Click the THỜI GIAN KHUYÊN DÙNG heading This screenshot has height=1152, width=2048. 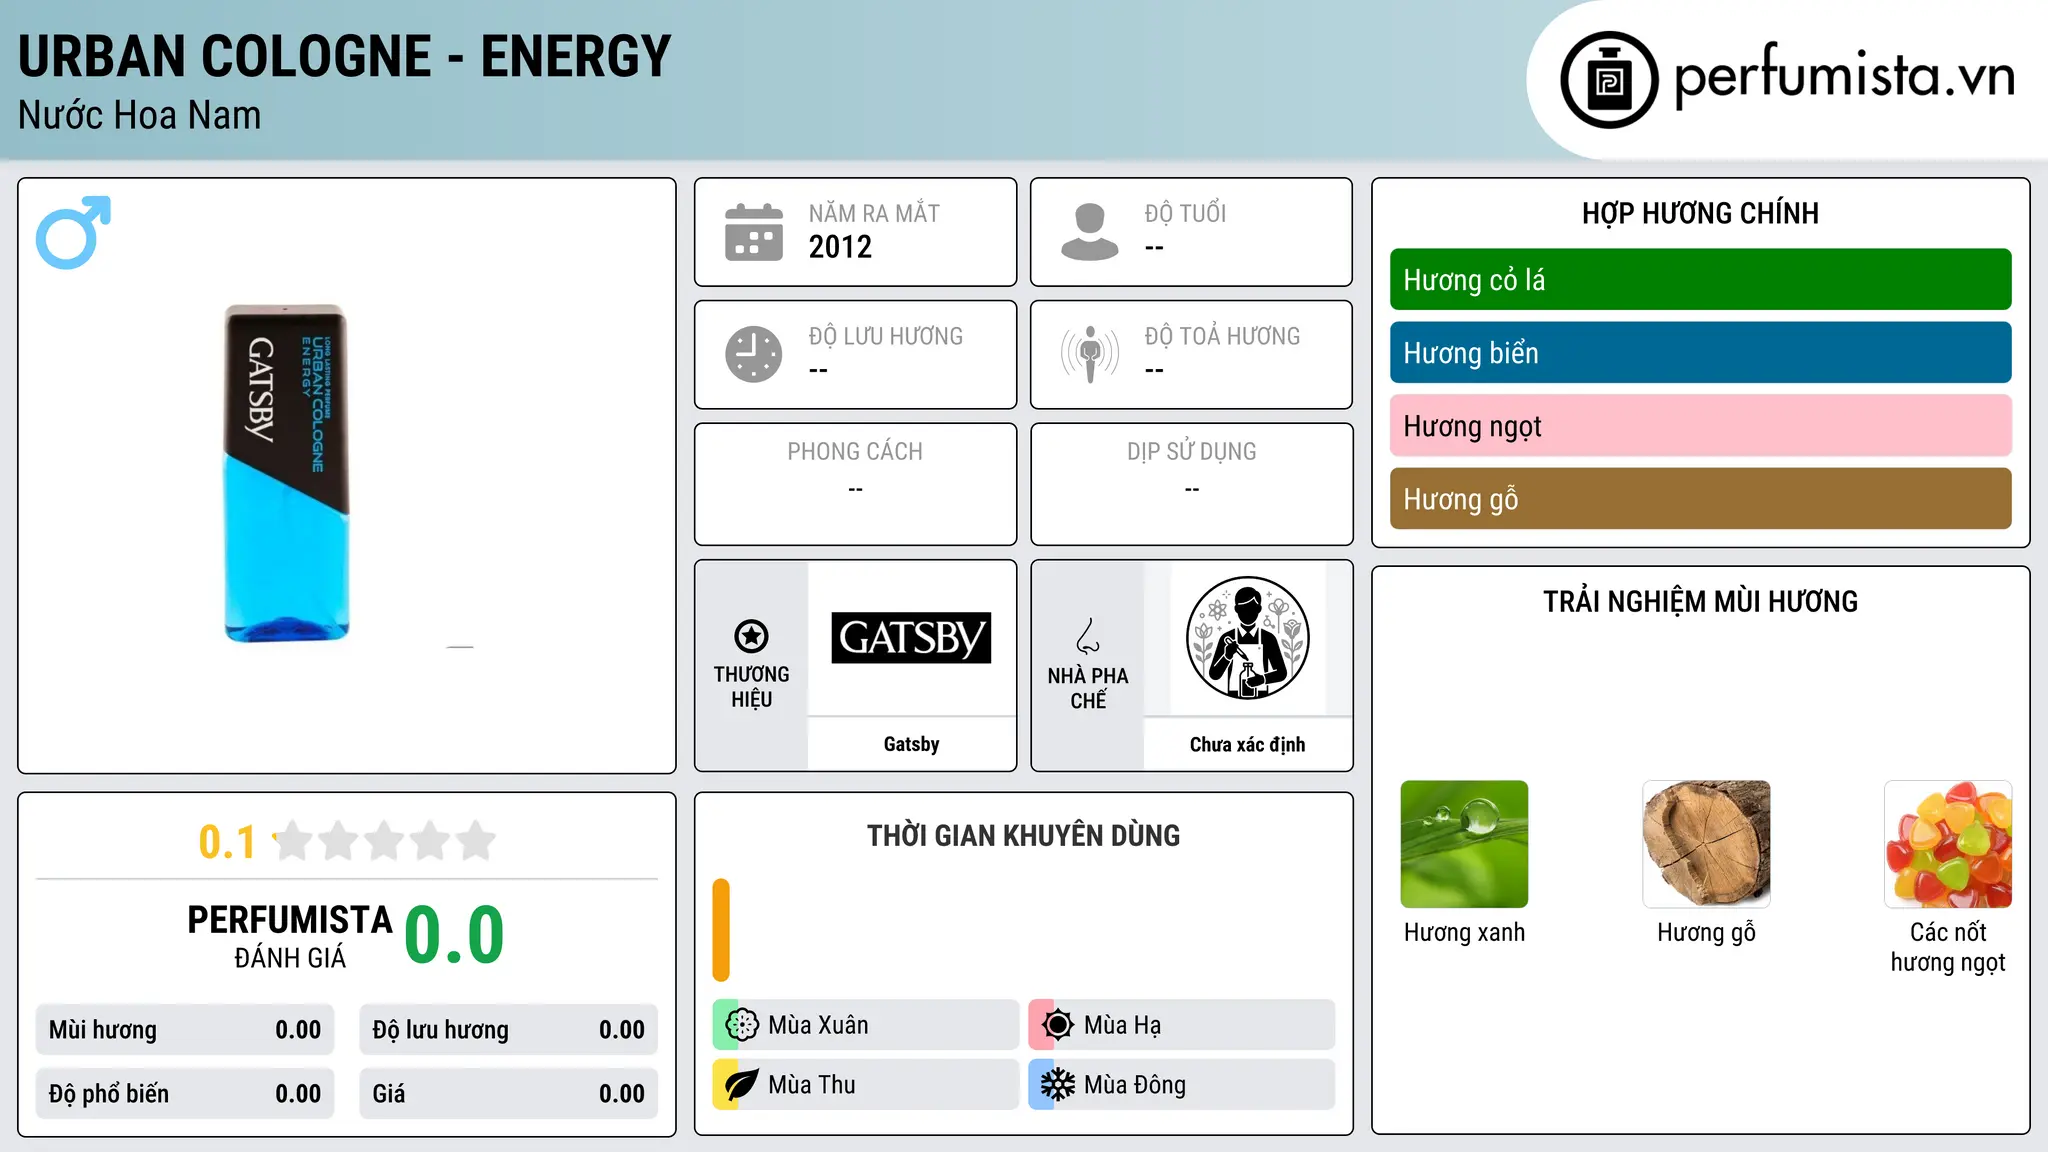[1023, 835]
